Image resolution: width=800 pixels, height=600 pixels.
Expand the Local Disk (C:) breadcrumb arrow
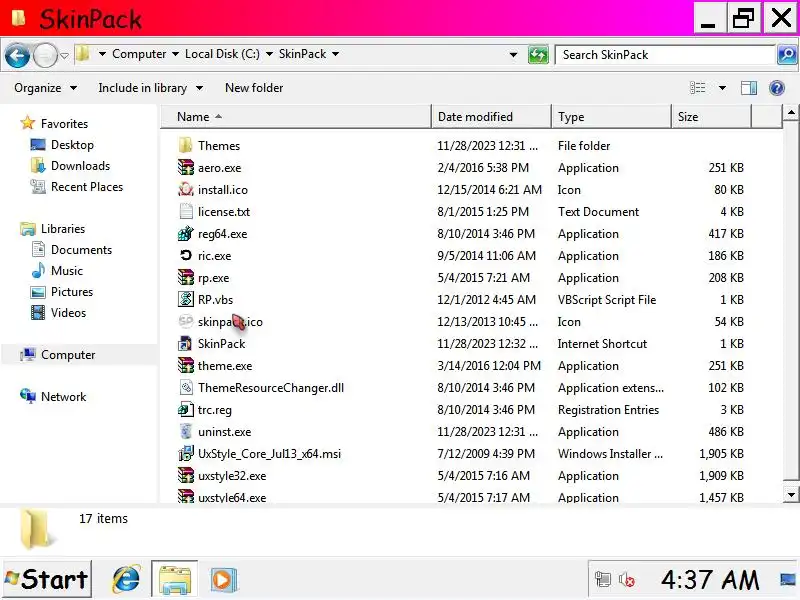269,54
